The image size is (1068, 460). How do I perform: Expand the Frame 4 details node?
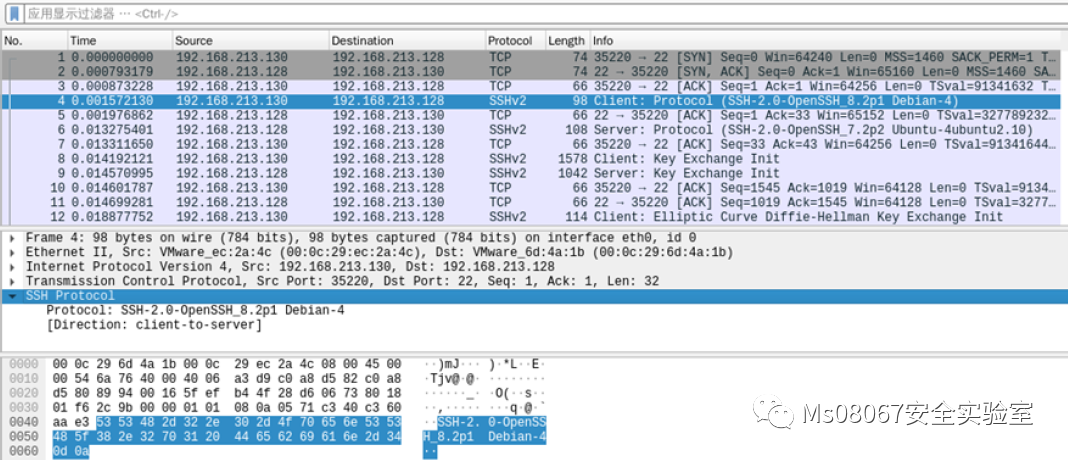click(x=13, y=238)
